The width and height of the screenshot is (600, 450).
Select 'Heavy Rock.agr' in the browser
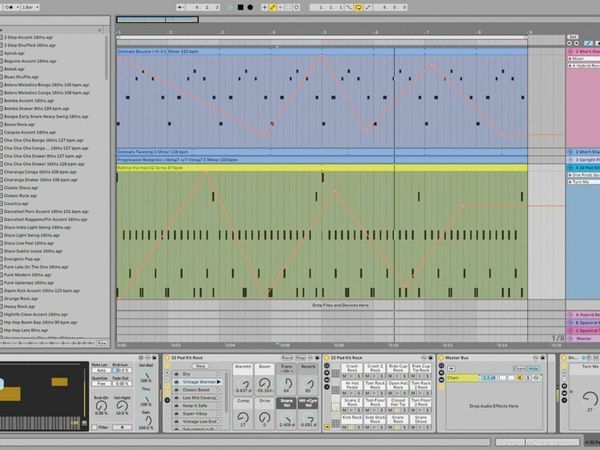(20, 307)
